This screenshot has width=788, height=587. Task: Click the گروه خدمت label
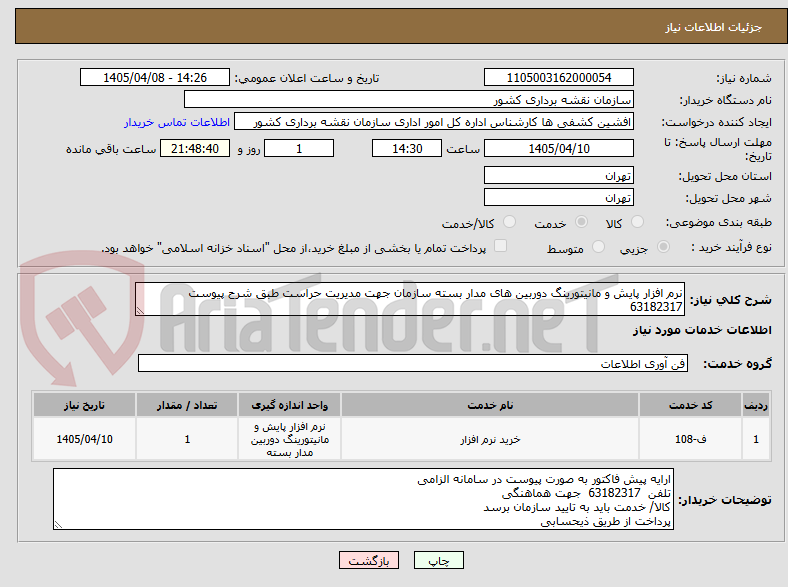pos(737,364)
